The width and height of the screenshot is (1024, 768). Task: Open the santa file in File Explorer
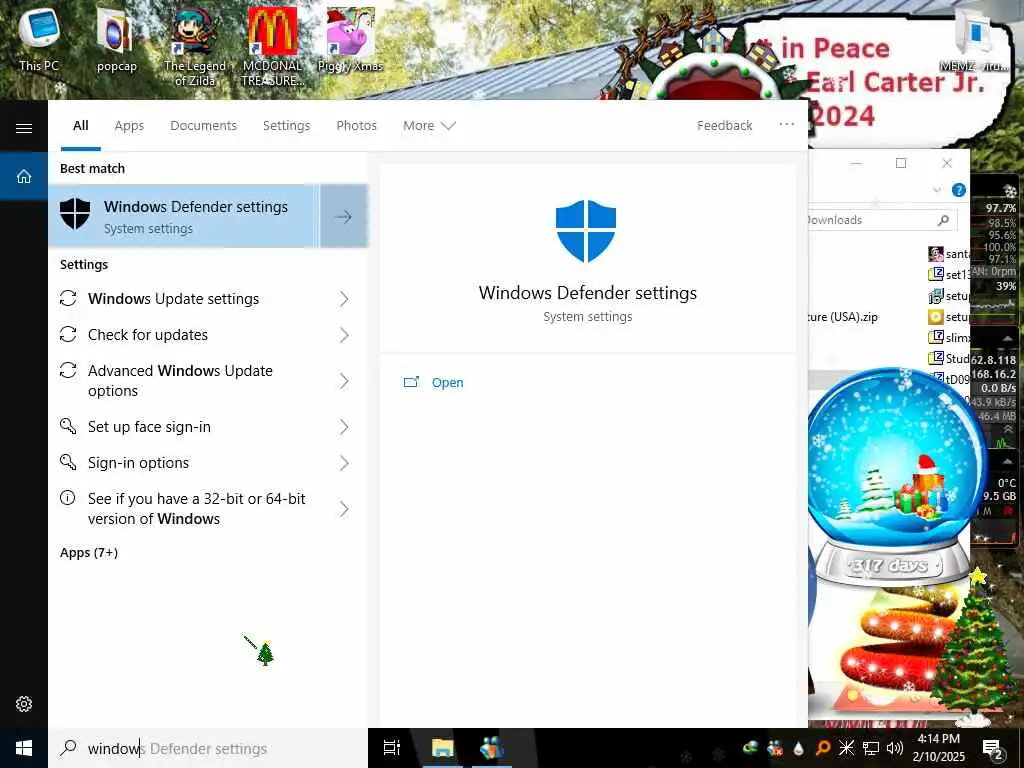coord(948,253)
